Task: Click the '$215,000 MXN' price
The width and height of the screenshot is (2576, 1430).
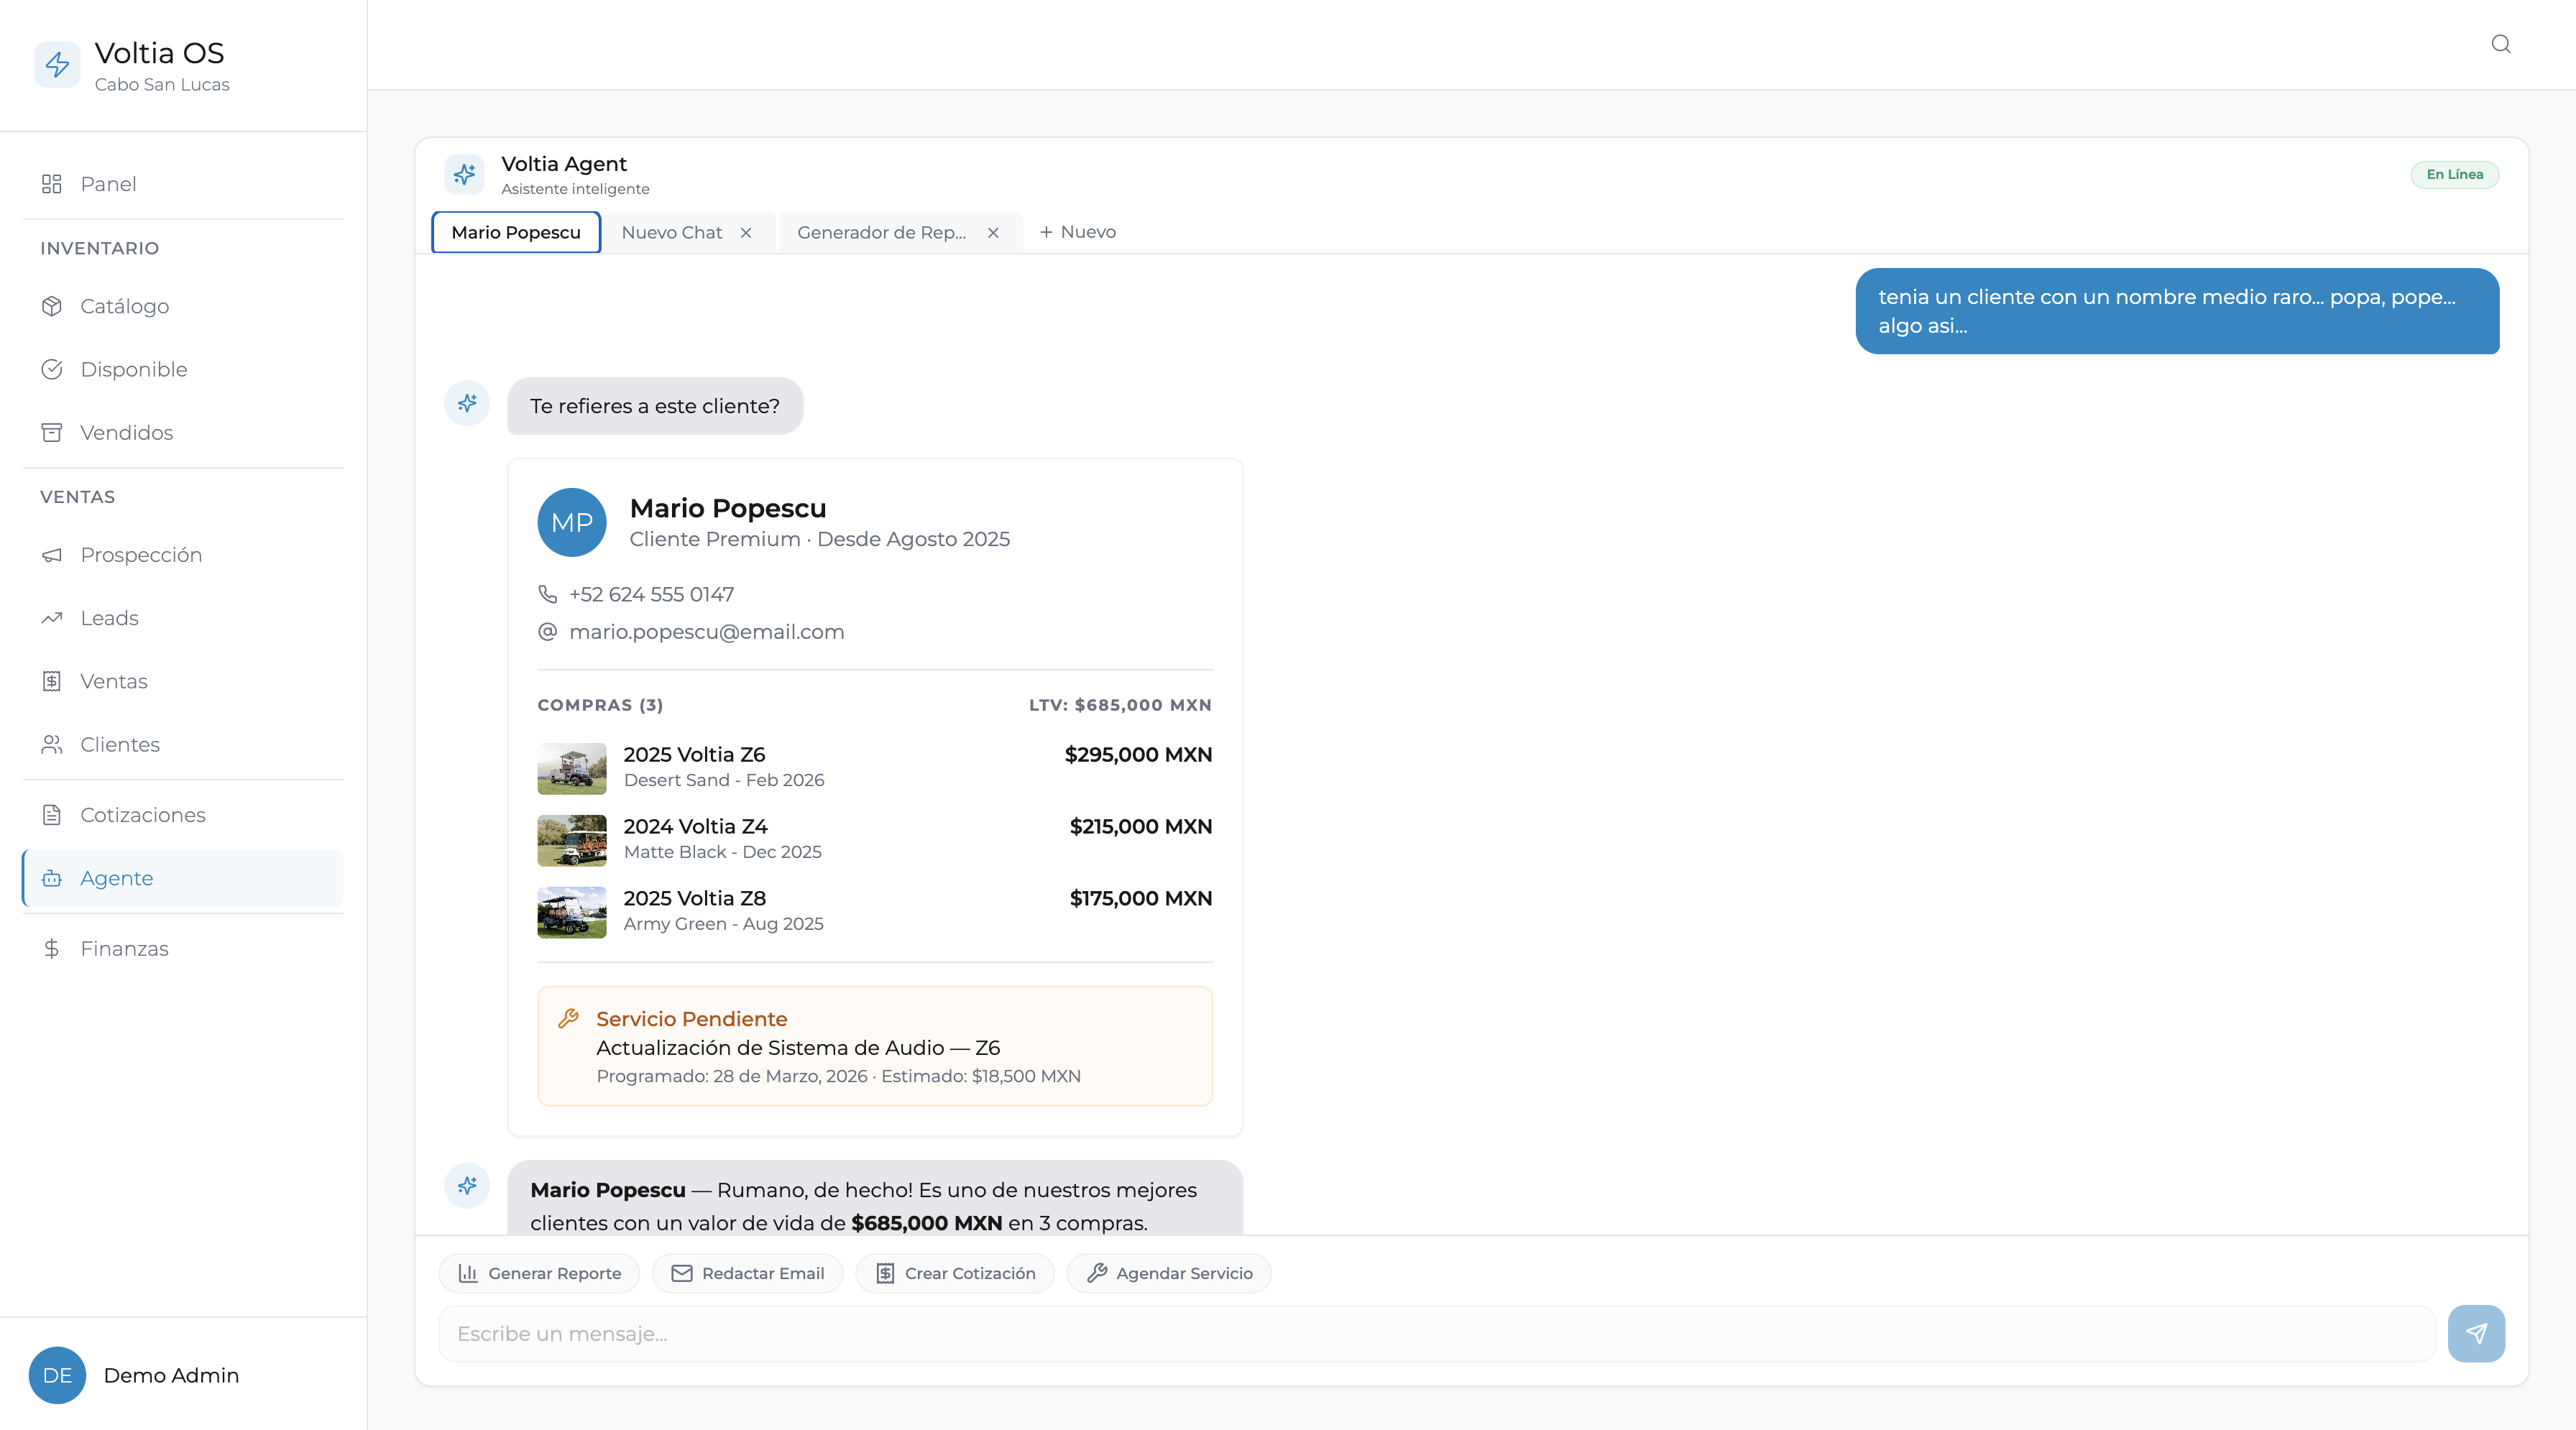Action: click(1141, 827)
